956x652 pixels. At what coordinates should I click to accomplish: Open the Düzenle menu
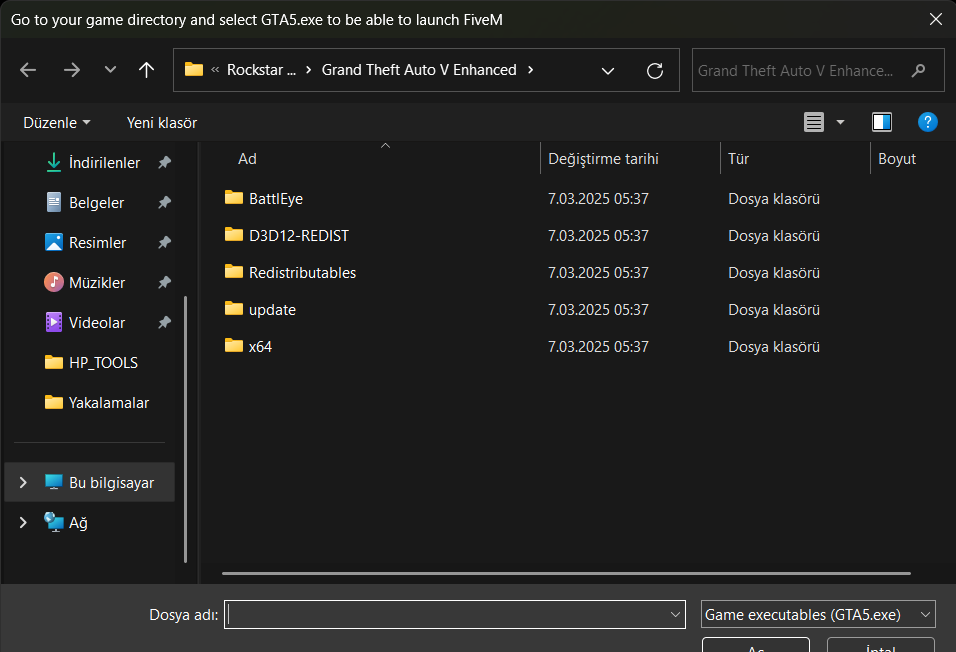[x=57, y=123]
